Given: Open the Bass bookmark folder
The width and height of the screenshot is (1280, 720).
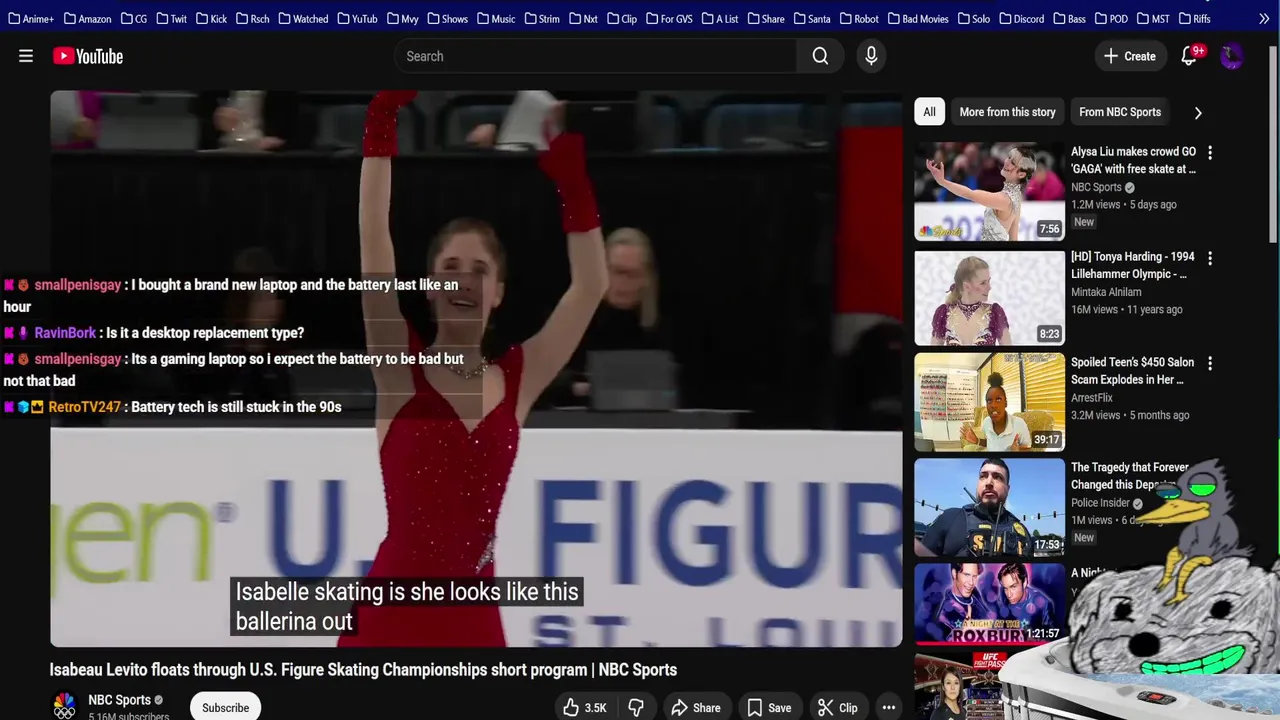Looking at the screenshot, I should 1069,18.
